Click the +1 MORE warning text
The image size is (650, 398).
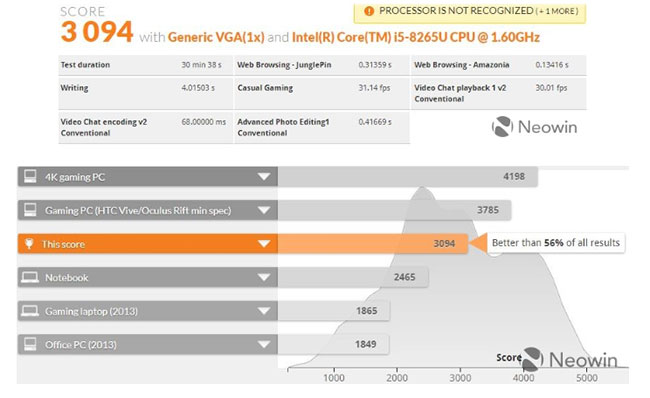[x=557, y=12]
